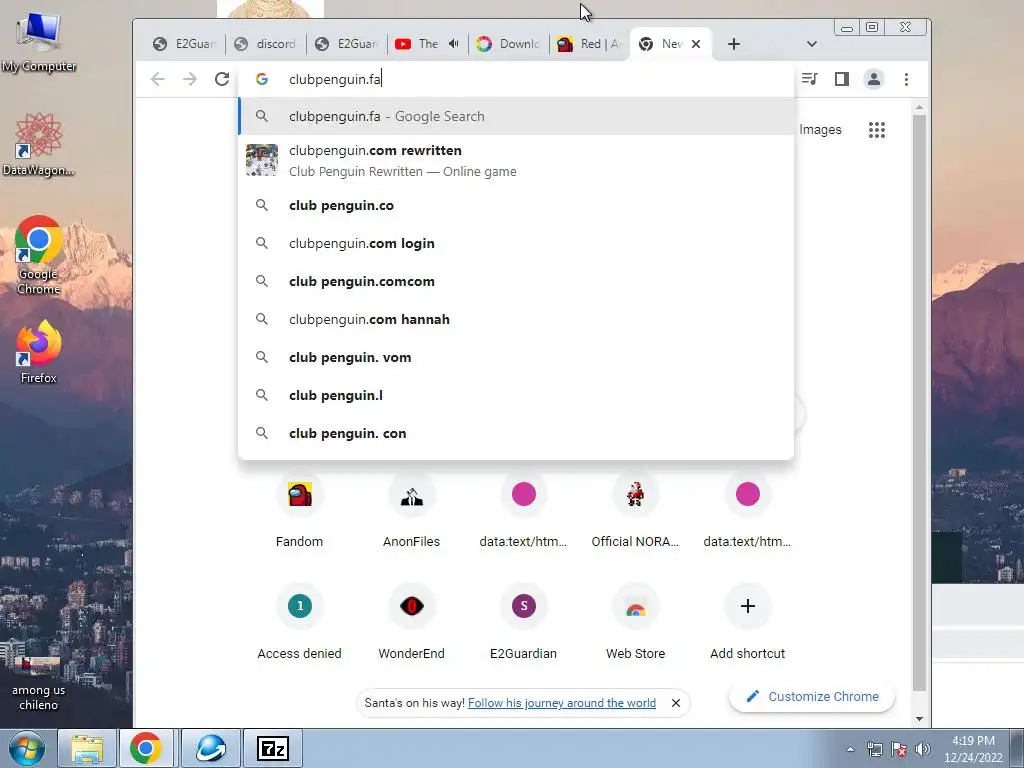Viewport: 1024px width, 768px height.
Task: Select 'clubpenguin.fa - Google Search' suggestion
Action: point(516,116)
